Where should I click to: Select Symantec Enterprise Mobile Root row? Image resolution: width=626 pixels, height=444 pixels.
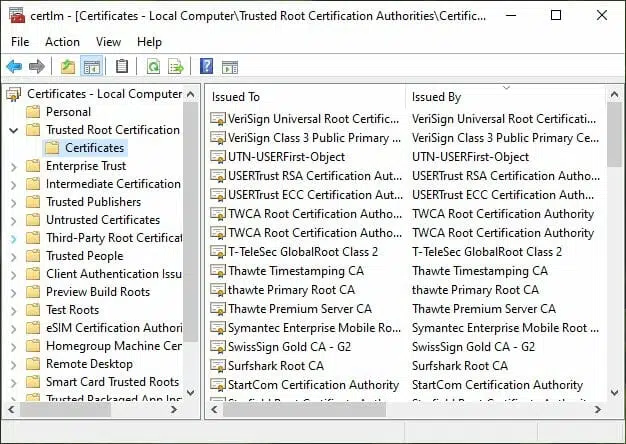[405, 328]
